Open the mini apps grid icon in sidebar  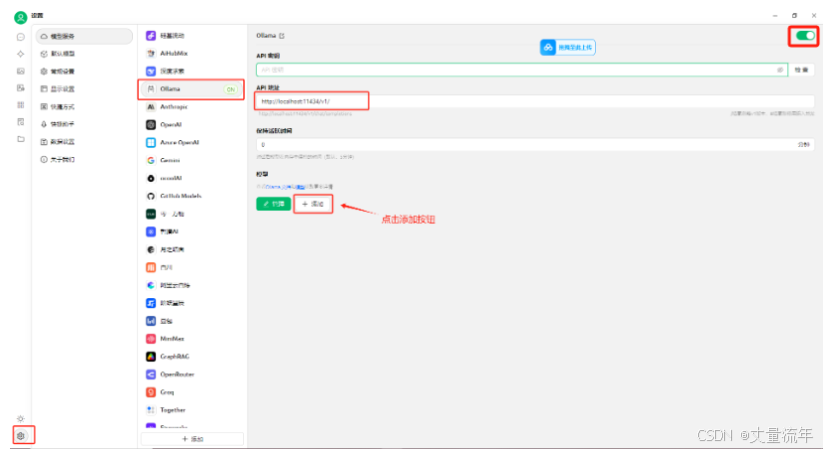click(21, 105)
